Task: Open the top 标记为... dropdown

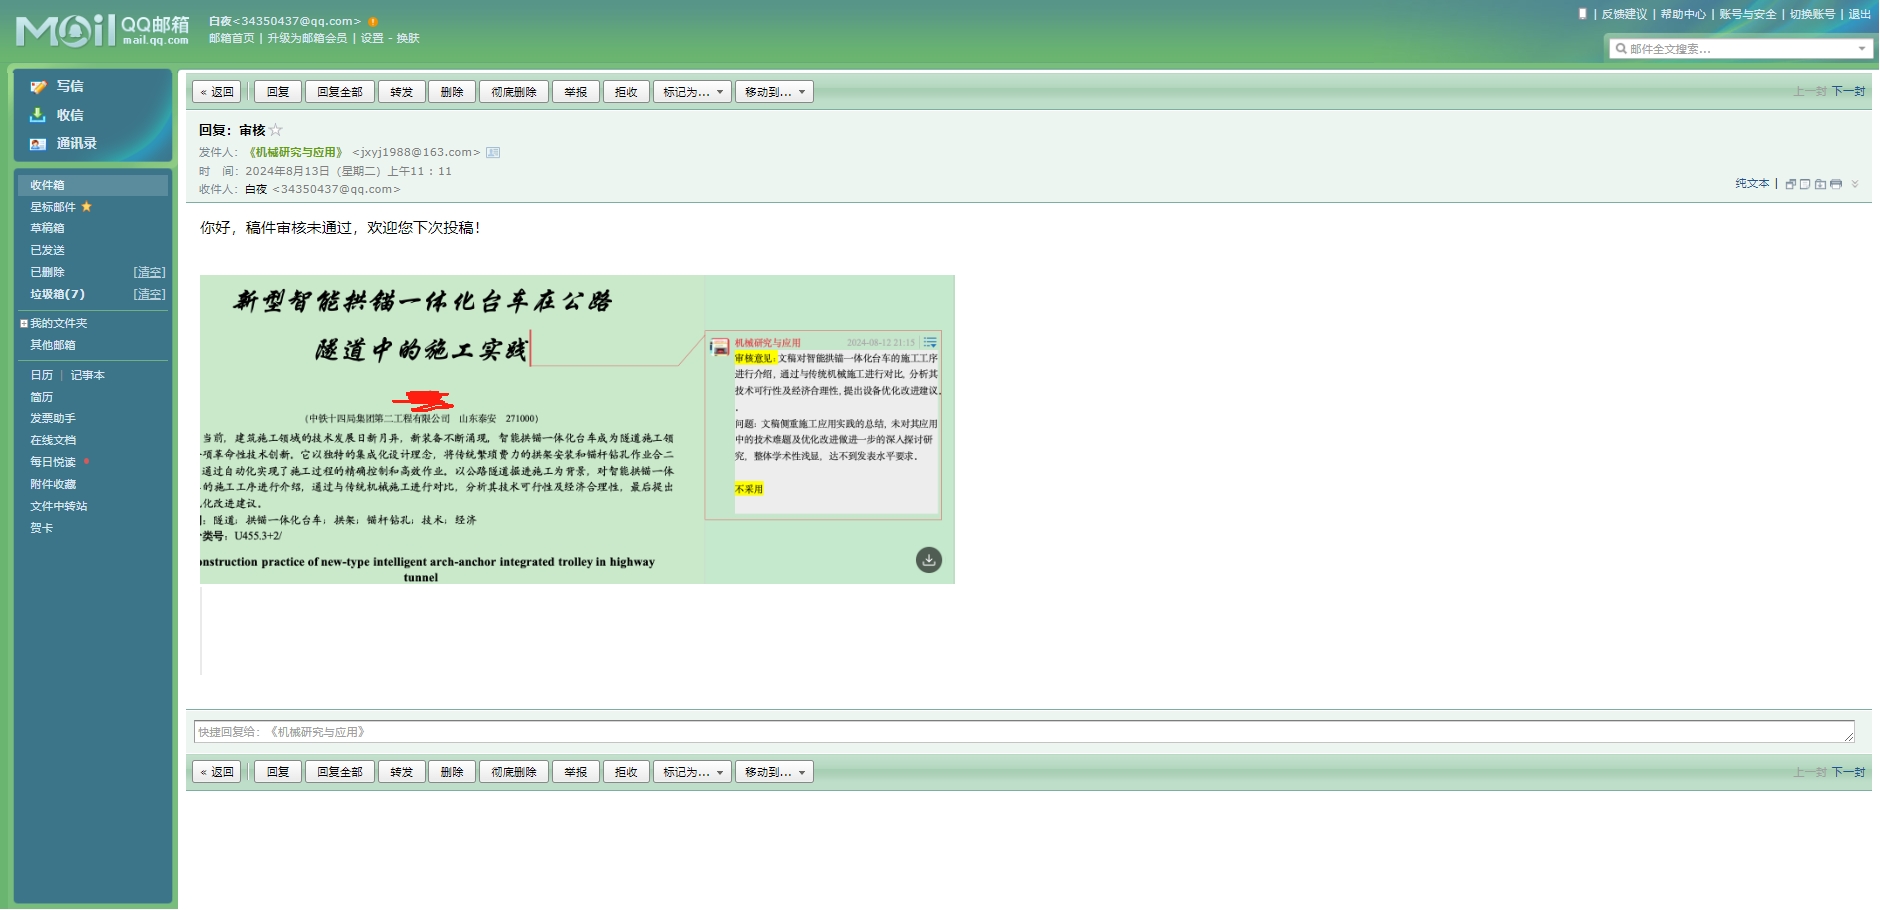Action: 692,92
